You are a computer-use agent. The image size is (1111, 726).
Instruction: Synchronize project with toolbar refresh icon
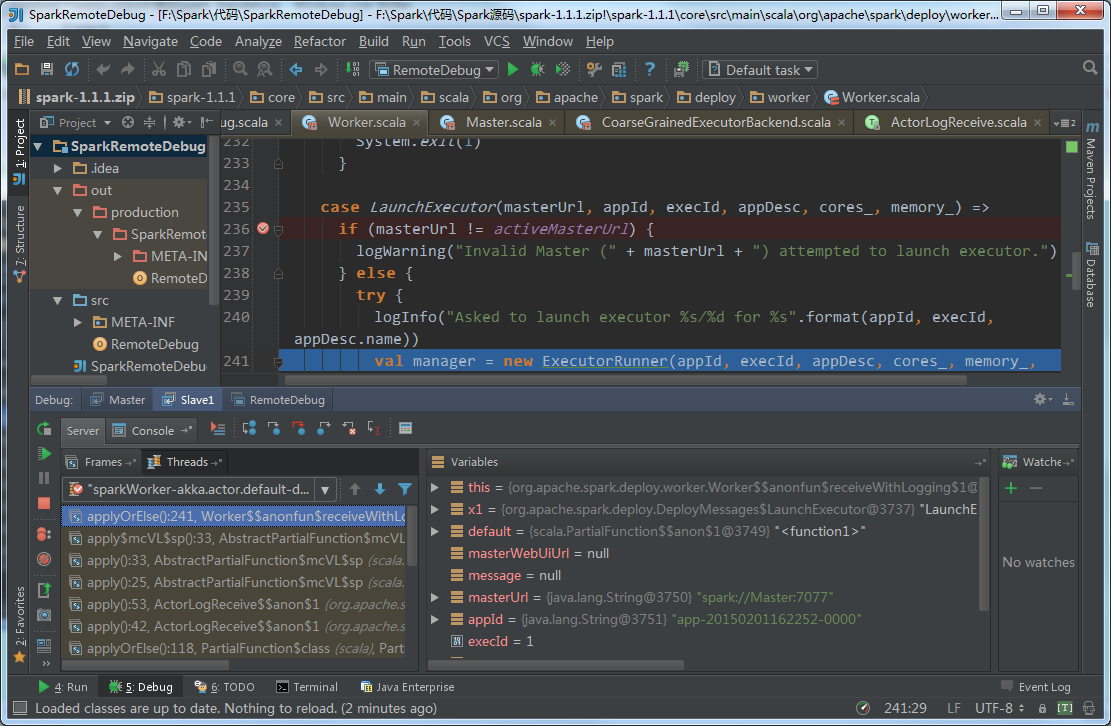coord(72,69)
